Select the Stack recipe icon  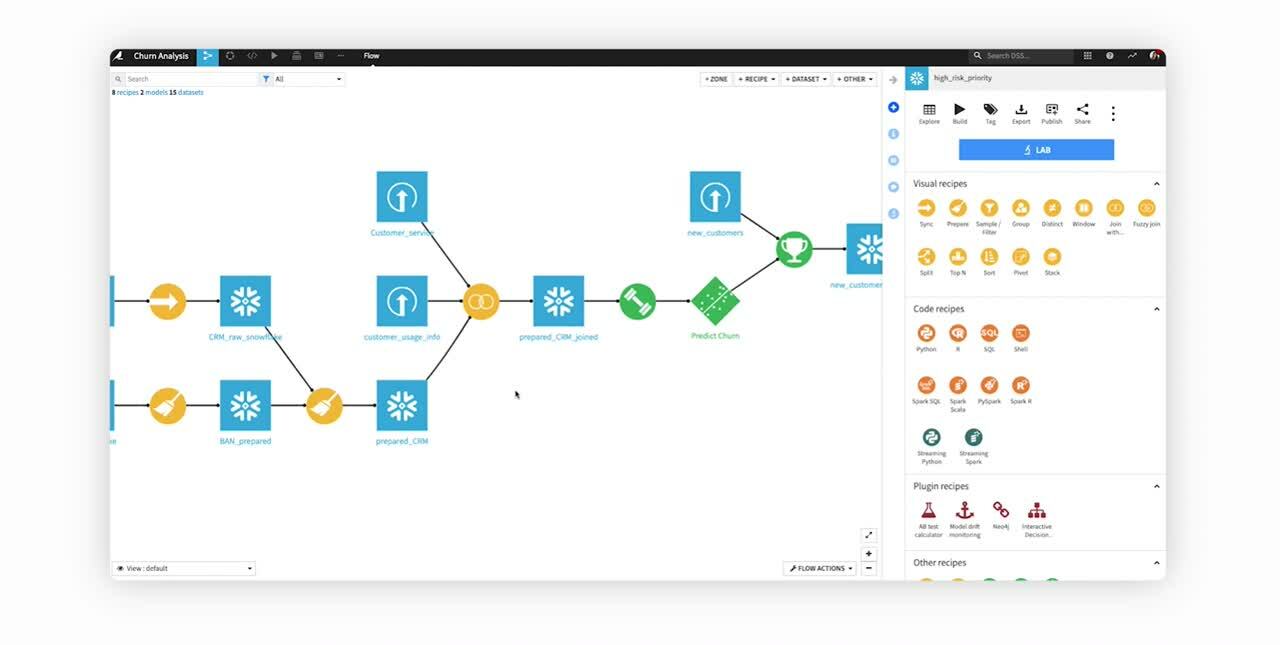1052,257
